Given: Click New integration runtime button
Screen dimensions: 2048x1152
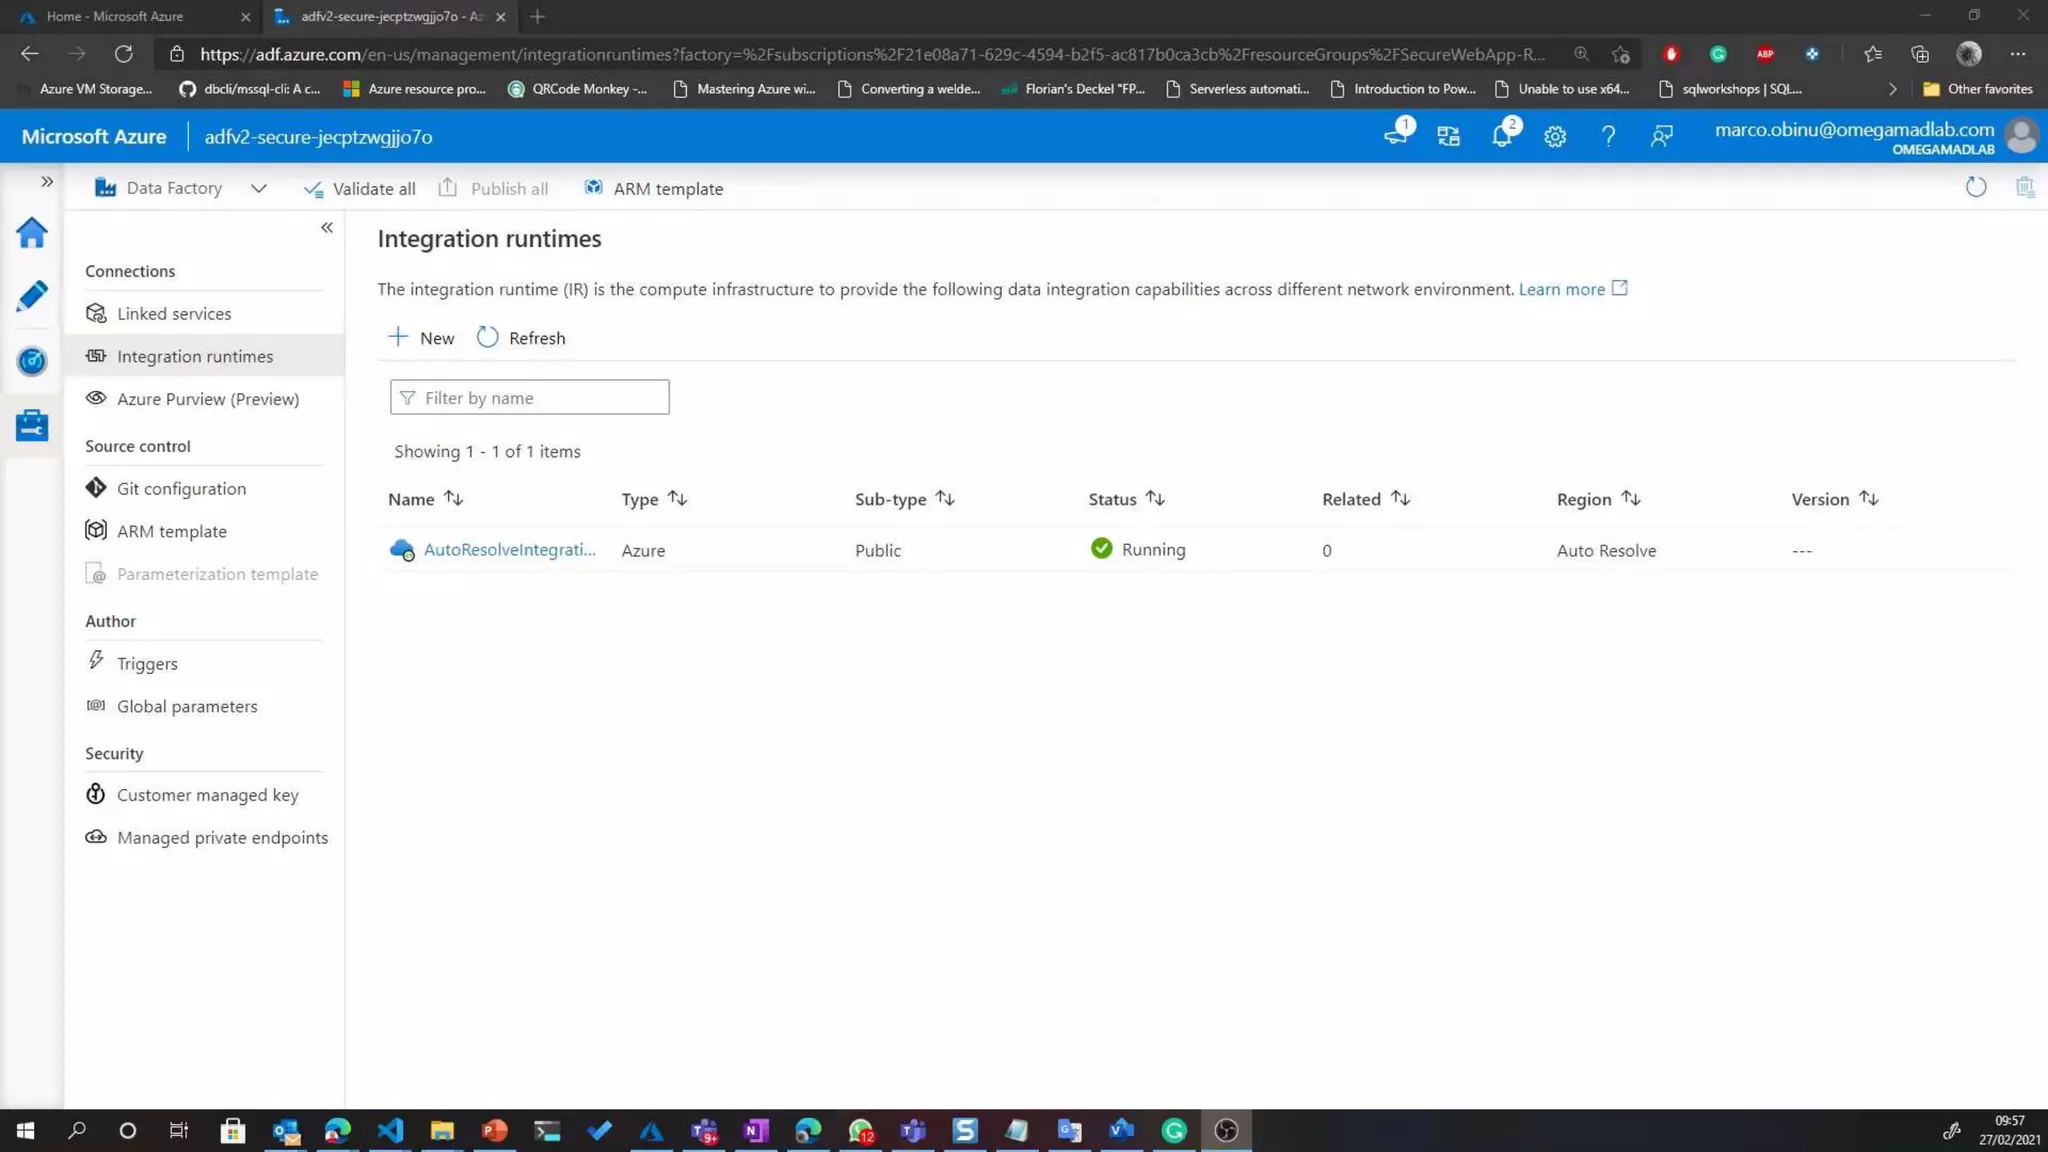Looking at the screenshot, I should point(421,338).
